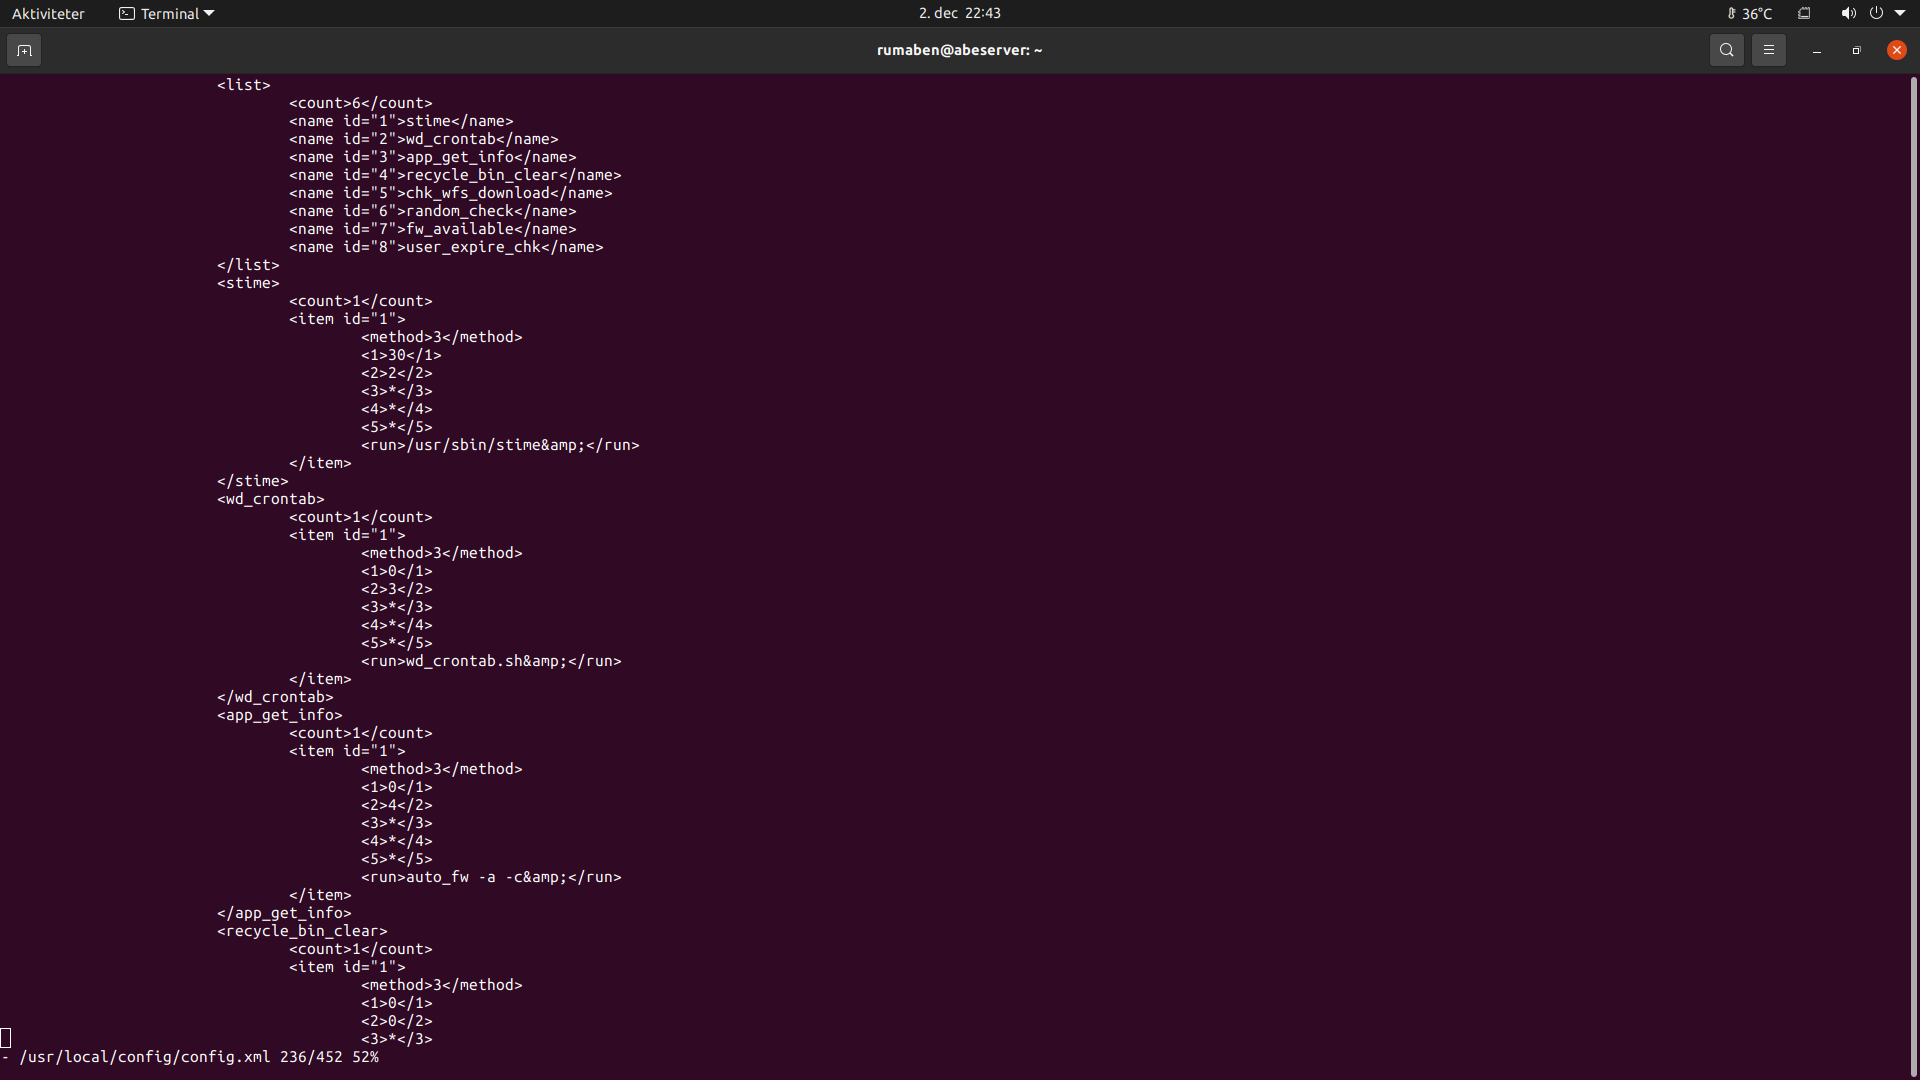Click the memory card tray icon
This screenshot has width=1920, height=1080.
(x=1804, y=13)
